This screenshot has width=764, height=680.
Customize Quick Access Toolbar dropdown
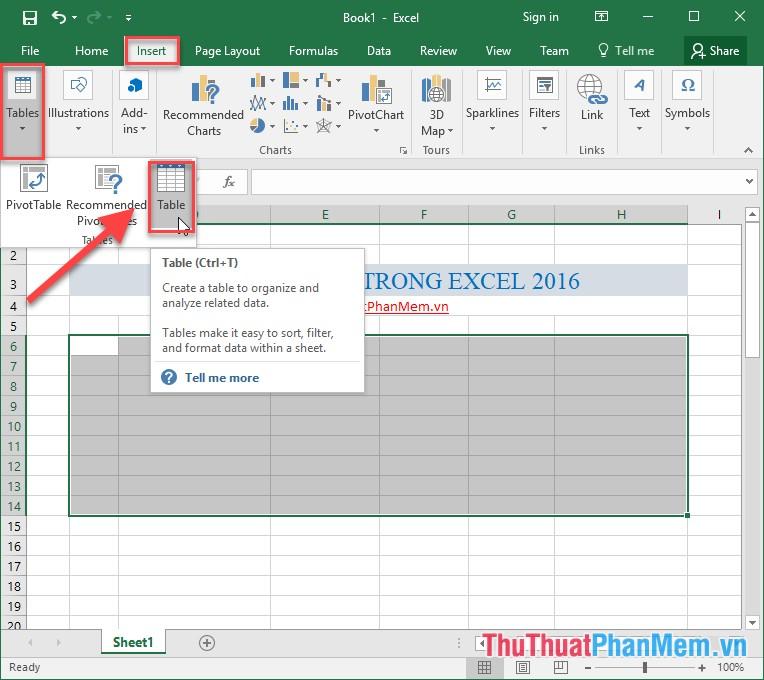(128, 18)
